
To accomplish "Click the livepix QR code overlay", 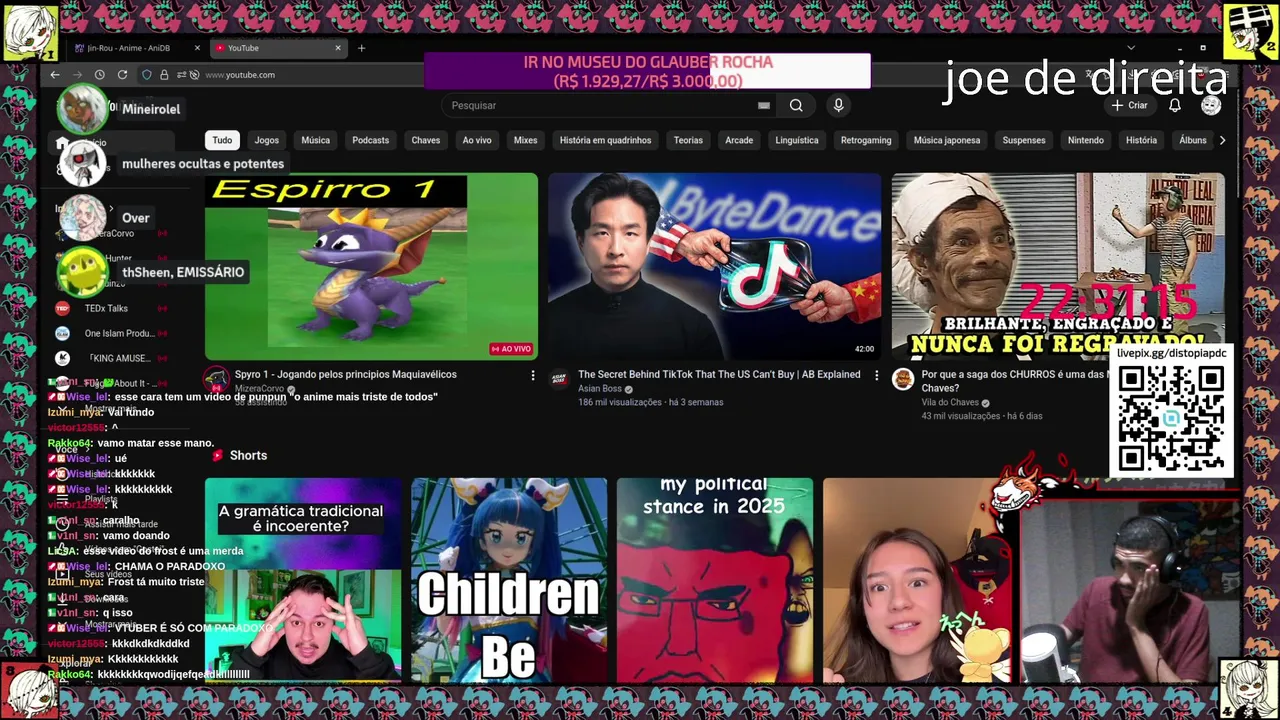I will click(x=1171, y=419).
